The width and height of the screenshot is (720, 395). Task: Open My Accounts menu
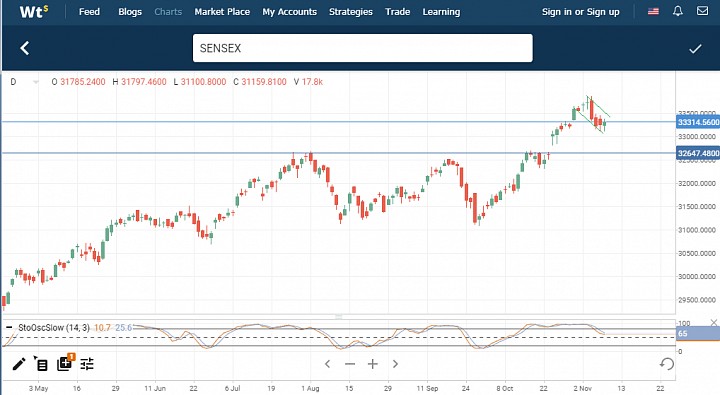[x=290, y=12]
